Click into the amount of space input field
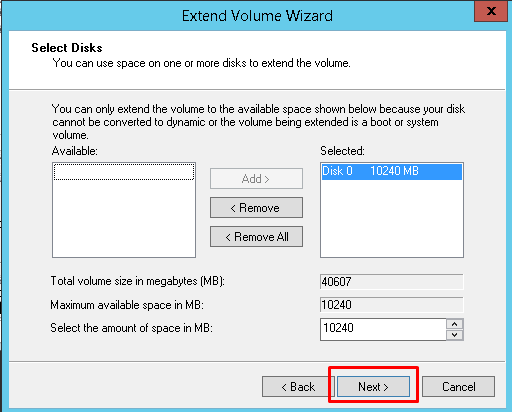512x412 pixels. click(x=383, y=329)
